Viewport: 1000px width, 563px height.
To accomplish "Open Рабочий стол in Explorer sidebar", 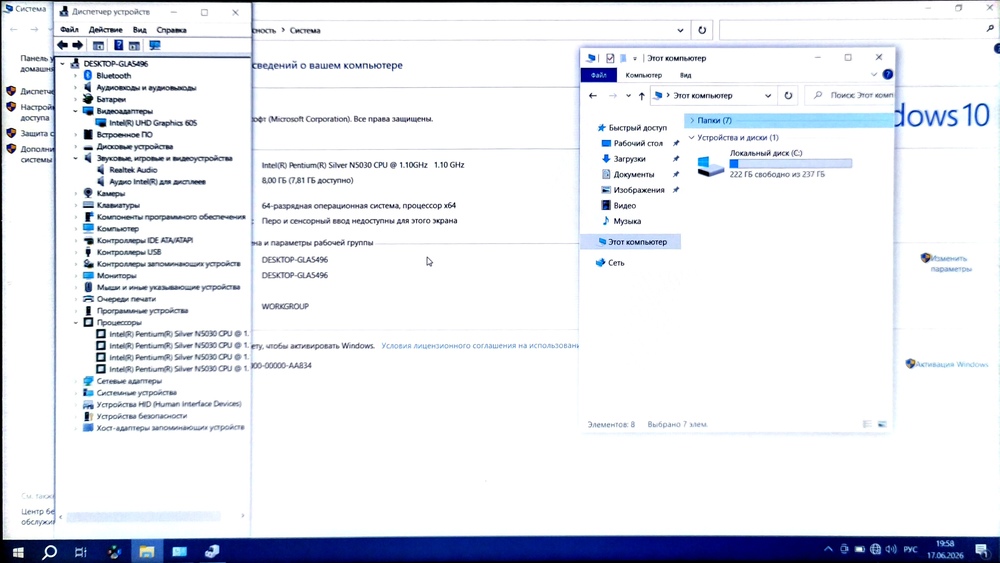I will [x=638, y=143].
